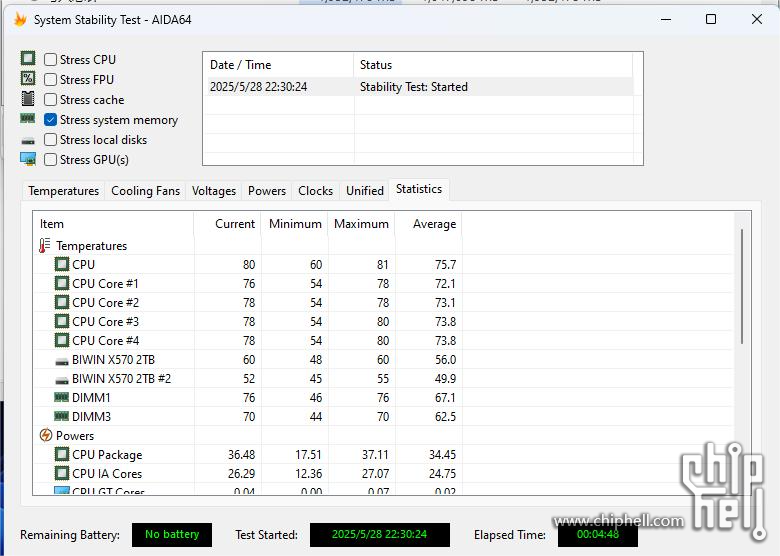780x556 pixels.
Task: Click the RAM stick icon beside Stress system memory
Action: pyautogui.click(x=28, y=118)
